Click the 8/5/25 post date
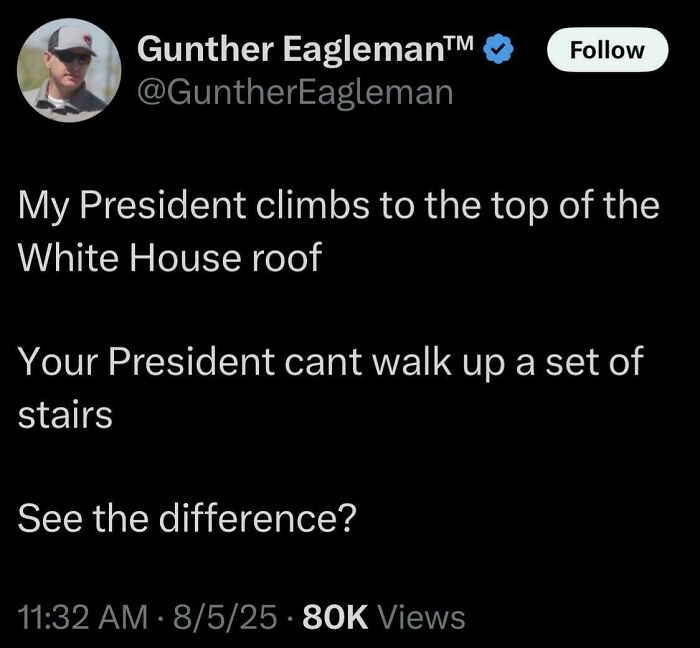The image size is (700, 648). [x=224, y=616]
